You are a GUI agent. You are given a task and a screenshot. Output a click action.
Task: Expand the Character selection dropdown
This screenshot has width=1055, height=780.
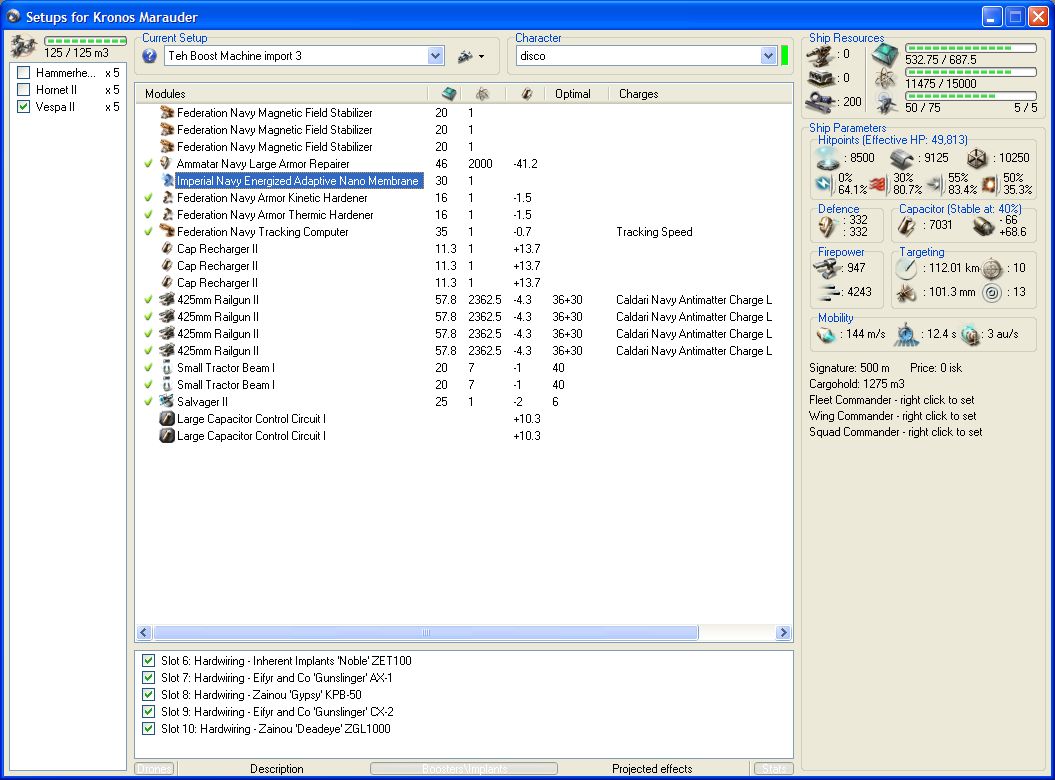(768, 57)
